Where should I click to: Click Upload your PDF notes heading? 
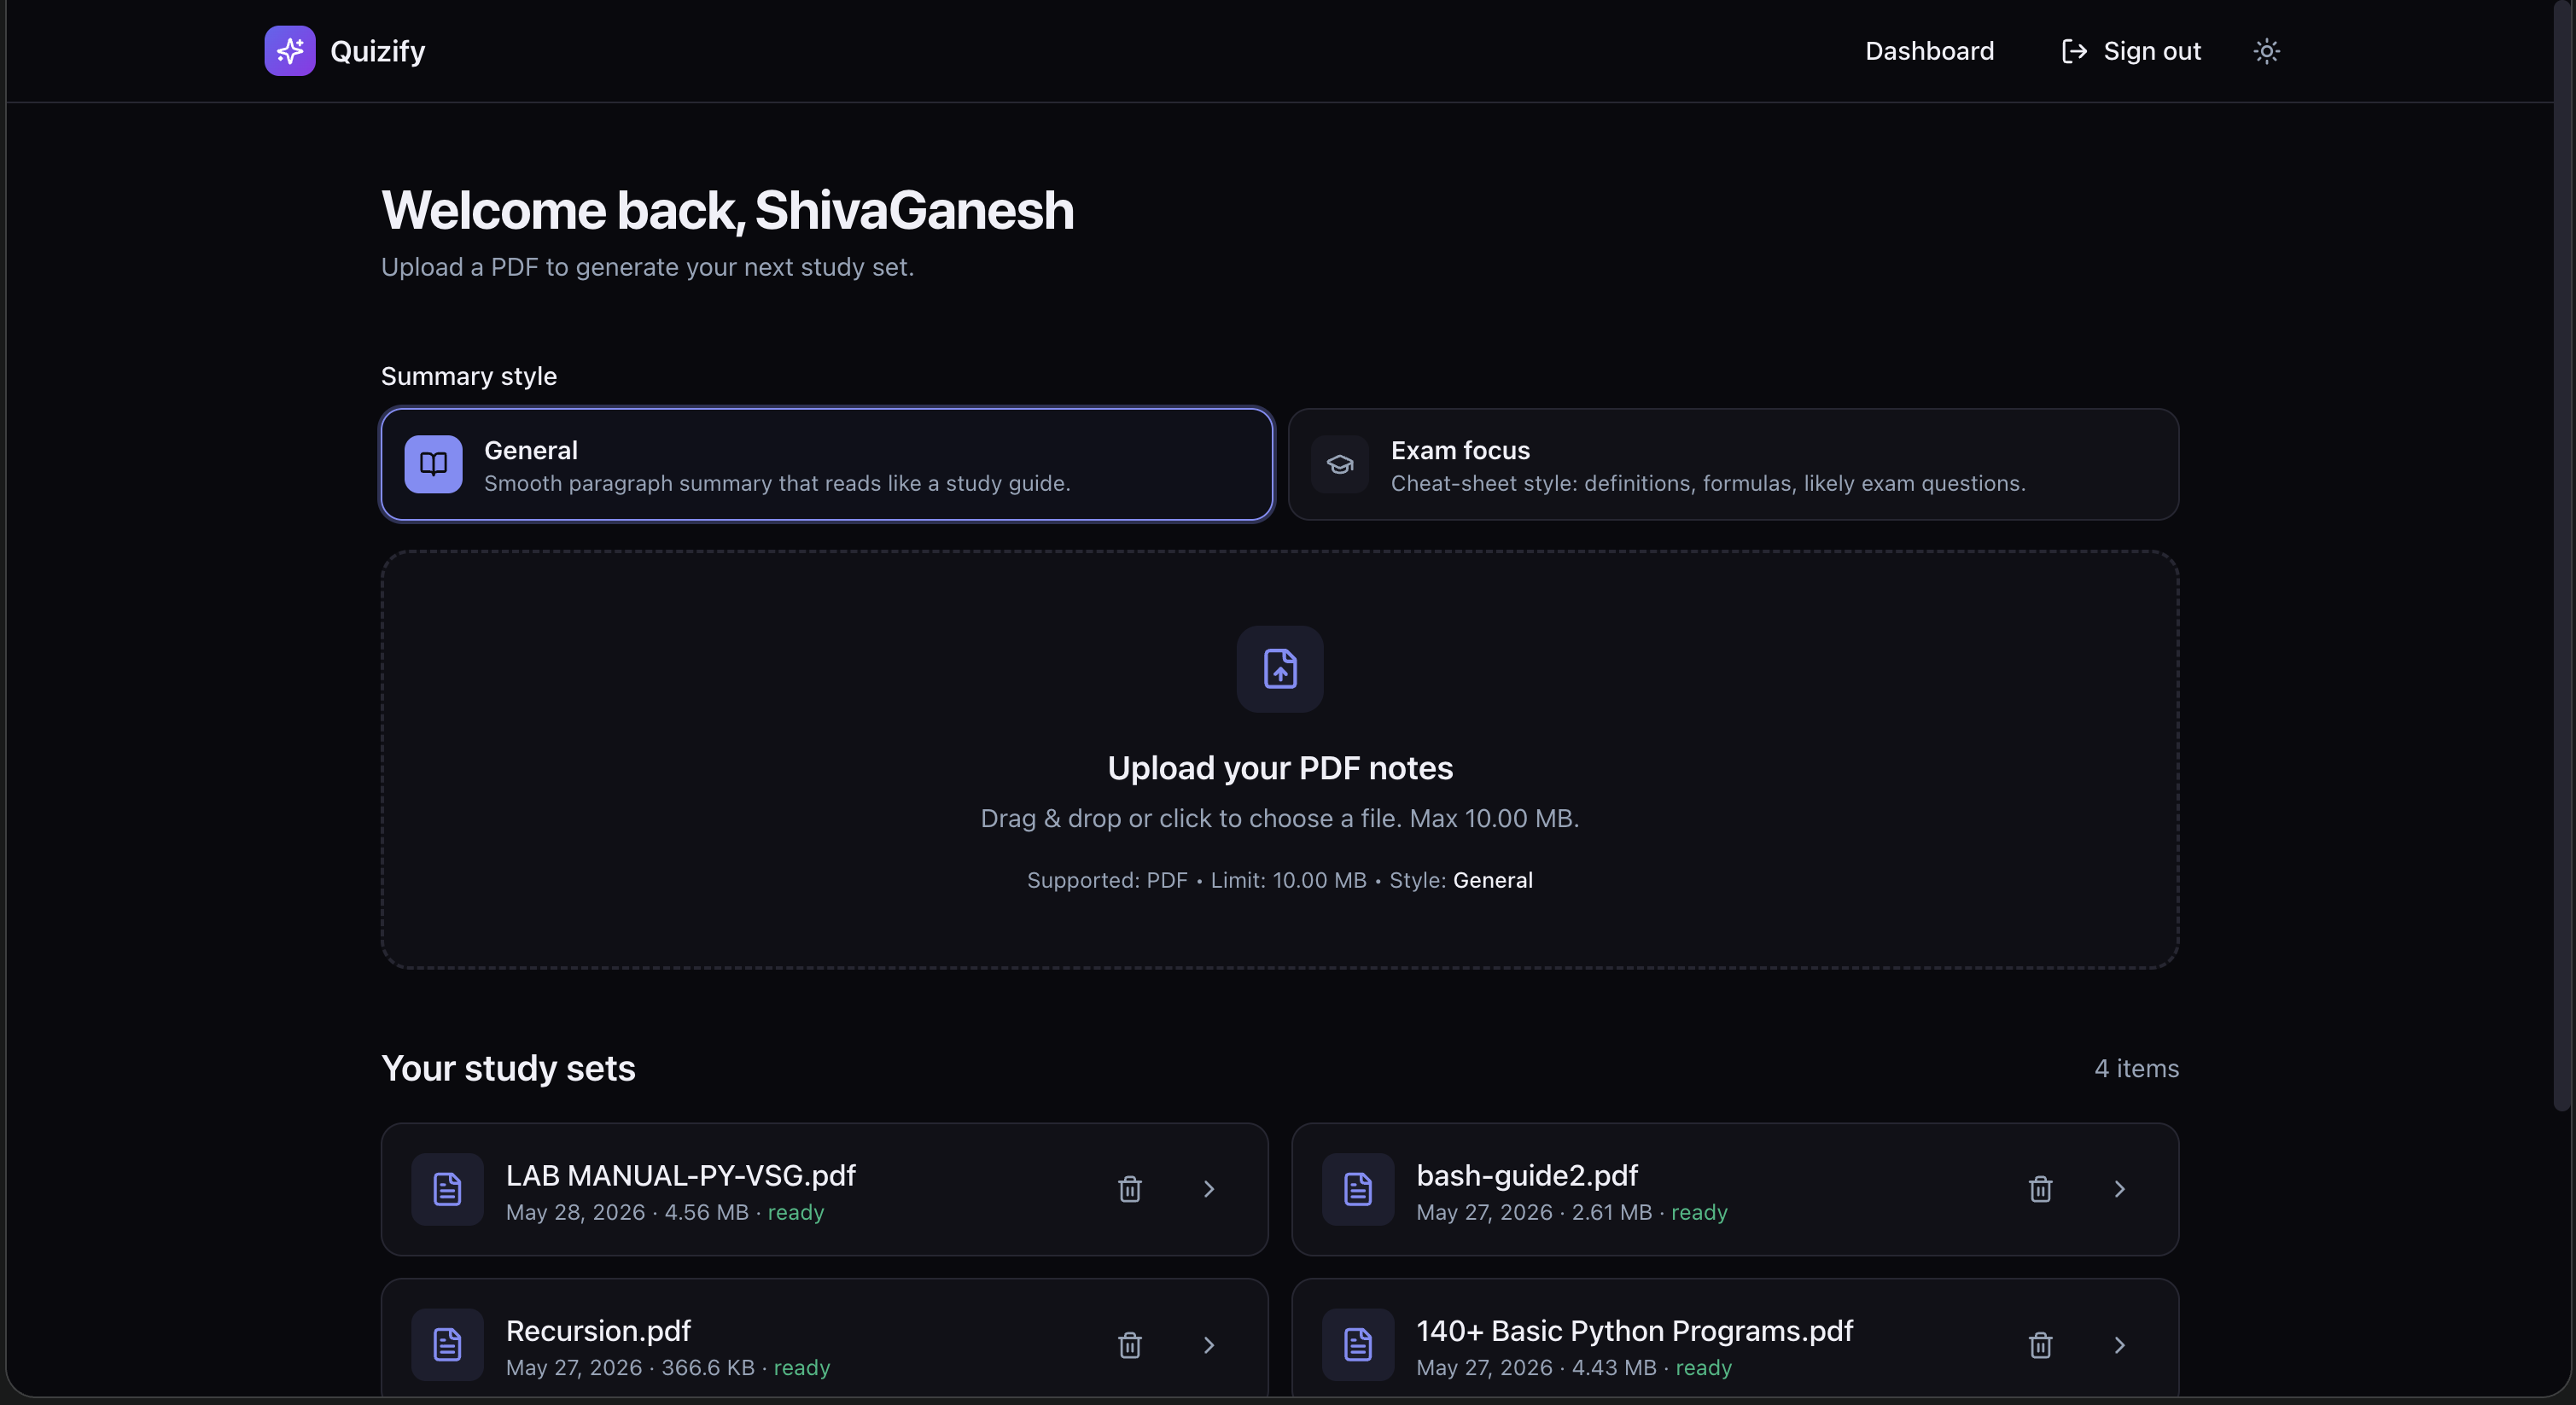(1280, 768)
